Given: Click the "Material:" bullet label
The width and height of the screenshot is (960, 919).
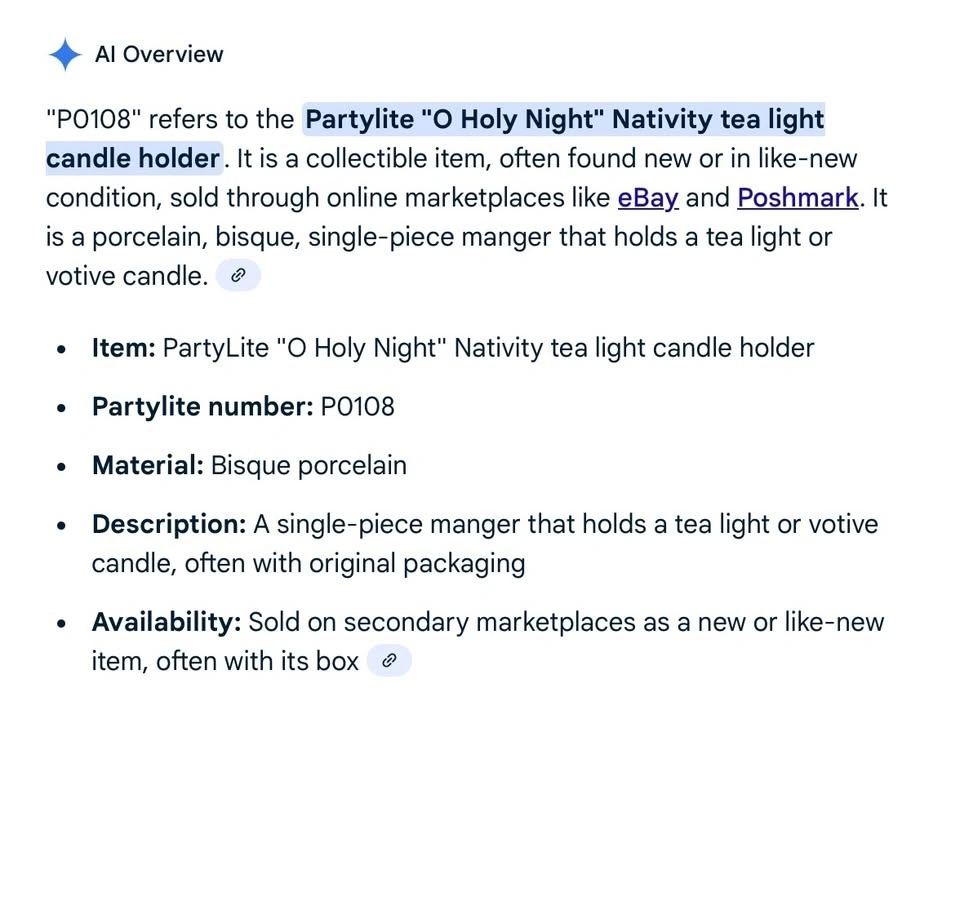Looking at the screenshot, I should [148, 465].
